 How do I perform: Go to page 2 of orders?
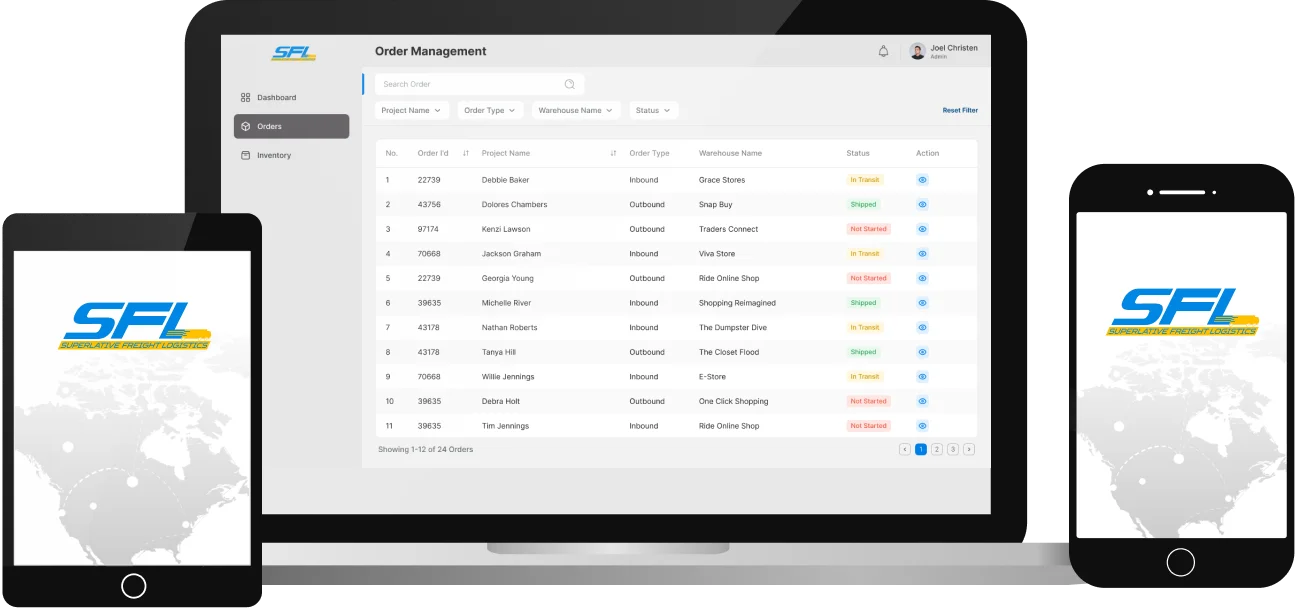[937, 450]
